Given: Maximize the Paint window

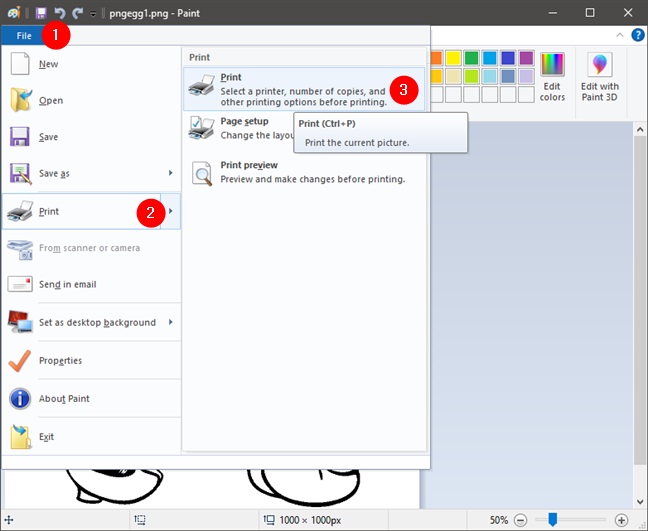Looking at the screenshot, I should click(x=590, y=13).
